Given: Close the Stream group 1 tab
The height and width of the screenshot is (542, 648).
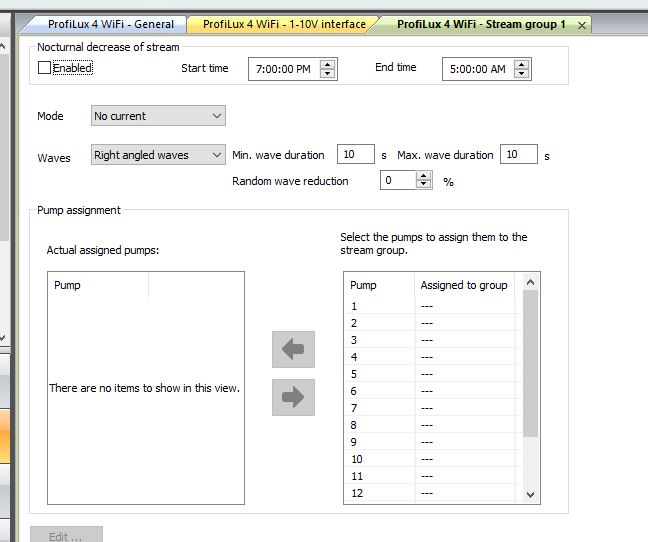Looking at the screenshot, I should coord(581,26).
